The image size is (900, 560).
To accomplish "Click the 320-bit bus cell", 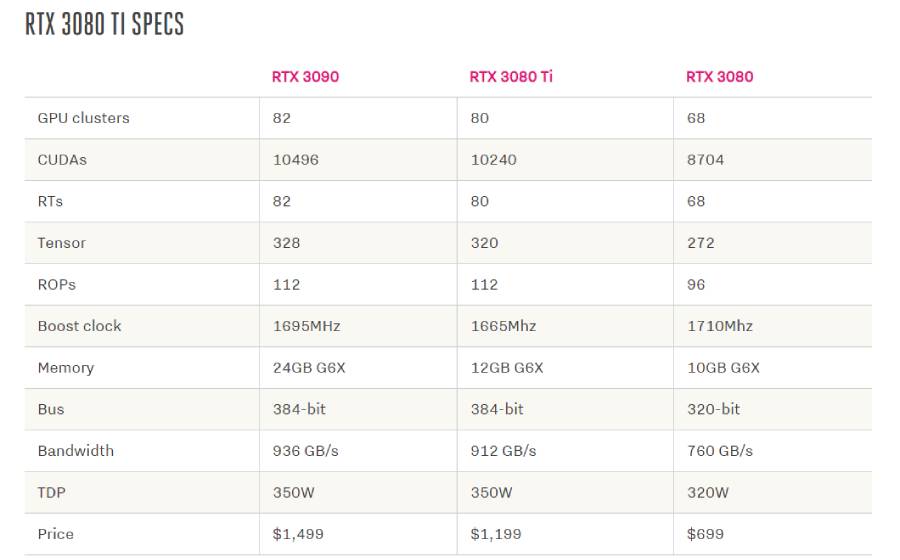I will click(713, 409).
